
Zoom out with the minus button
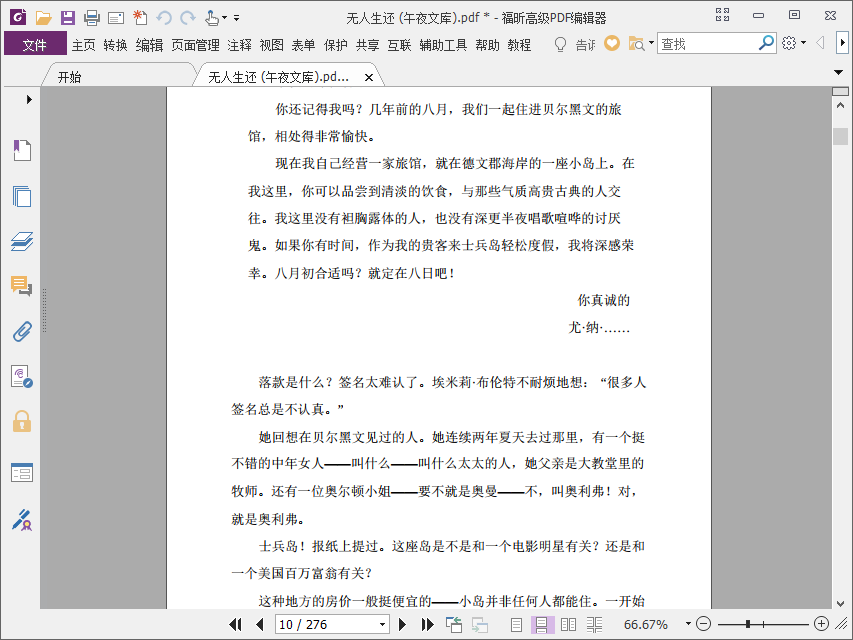[x=703, y=624]
